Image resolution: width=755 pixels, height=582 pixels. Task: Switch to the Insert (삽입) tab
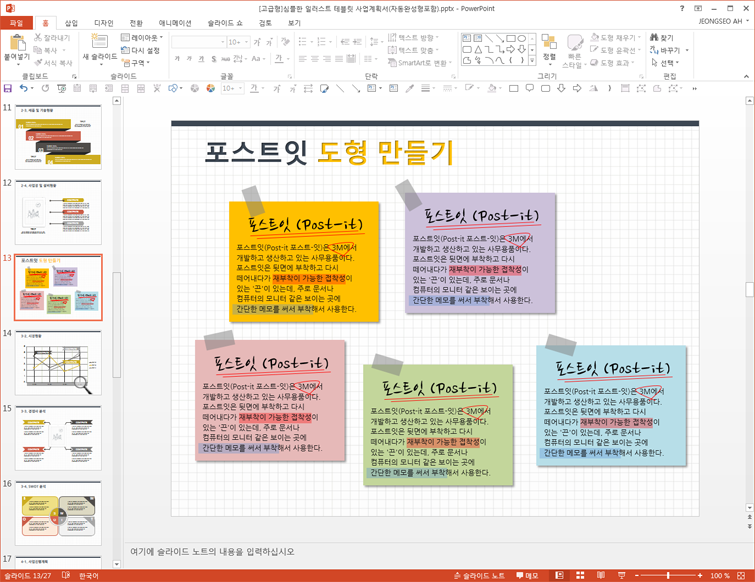tap(71, 23)
